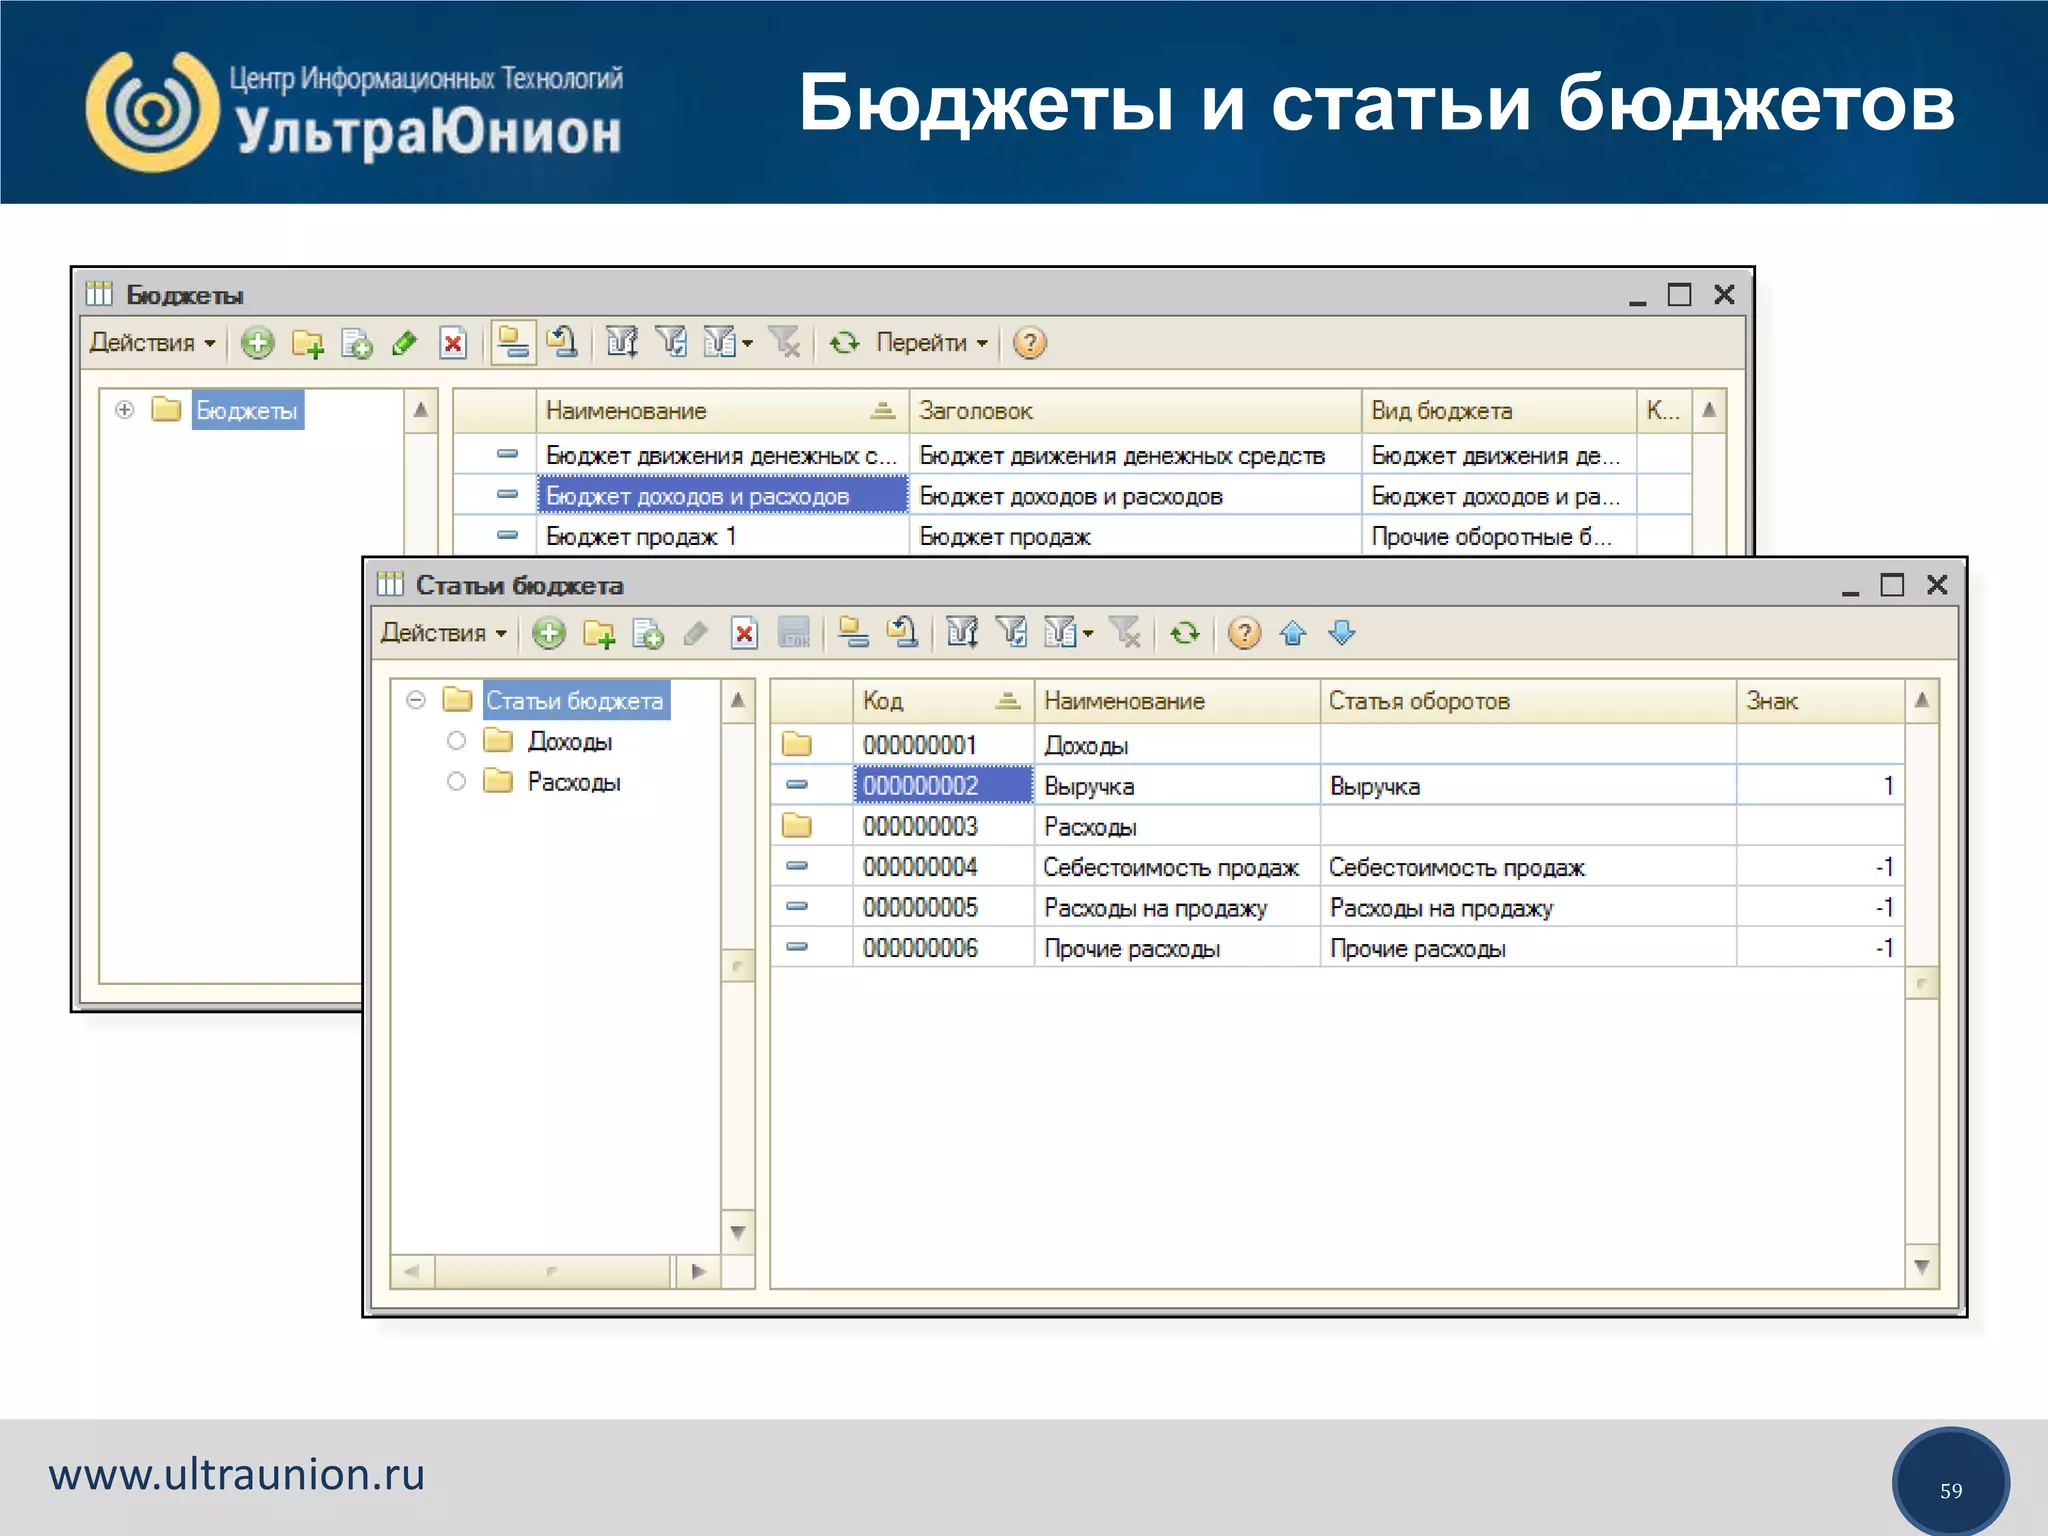Click Refresh icon in Статьи бюджета toolbar

point(1185,633)
